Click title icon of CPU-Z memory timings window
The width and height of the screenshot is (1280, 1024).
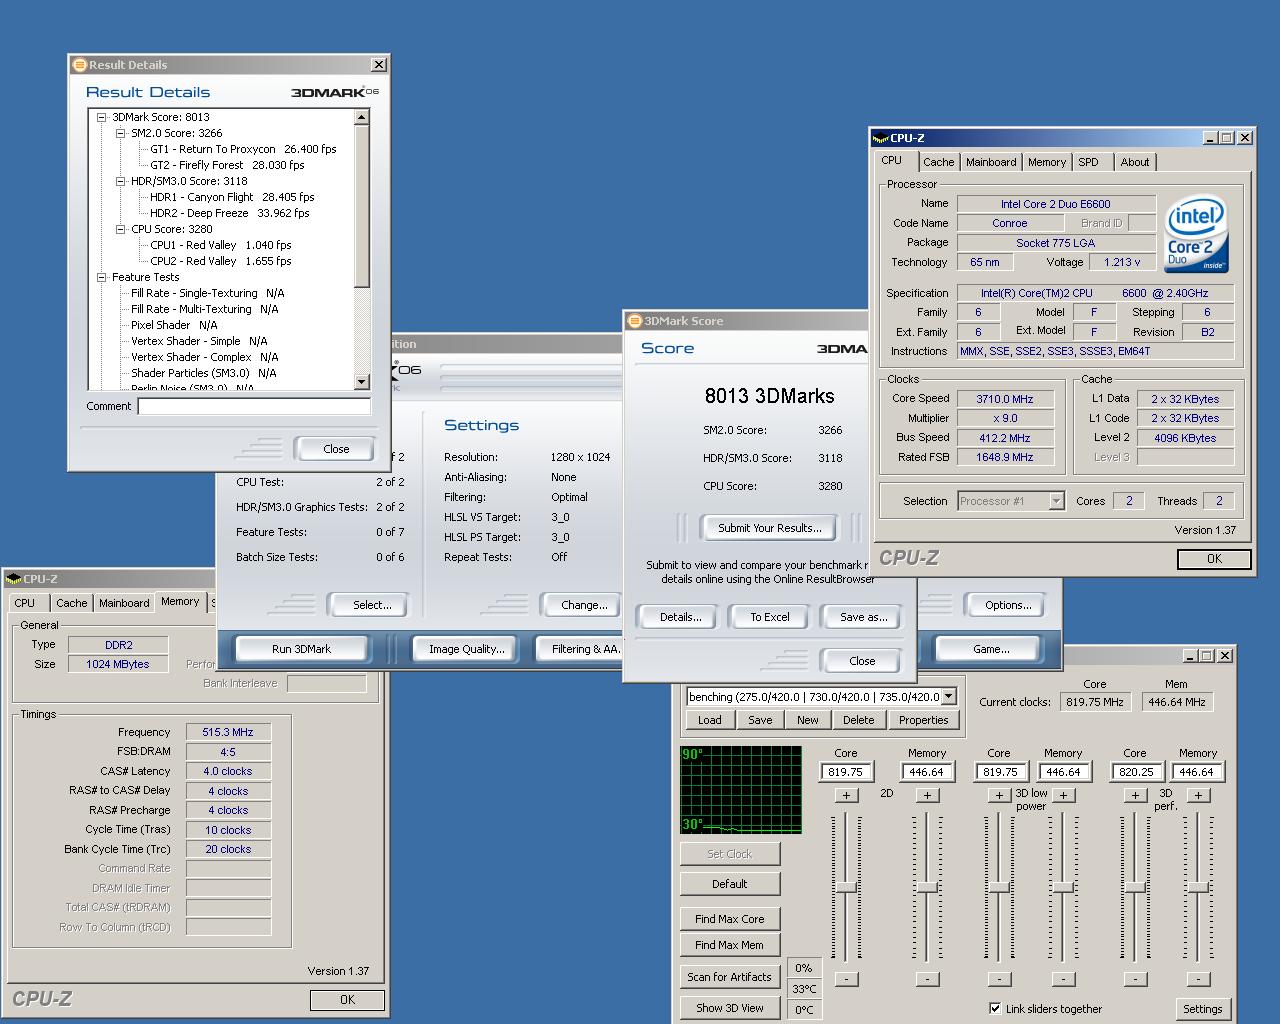tap(13, 578)
